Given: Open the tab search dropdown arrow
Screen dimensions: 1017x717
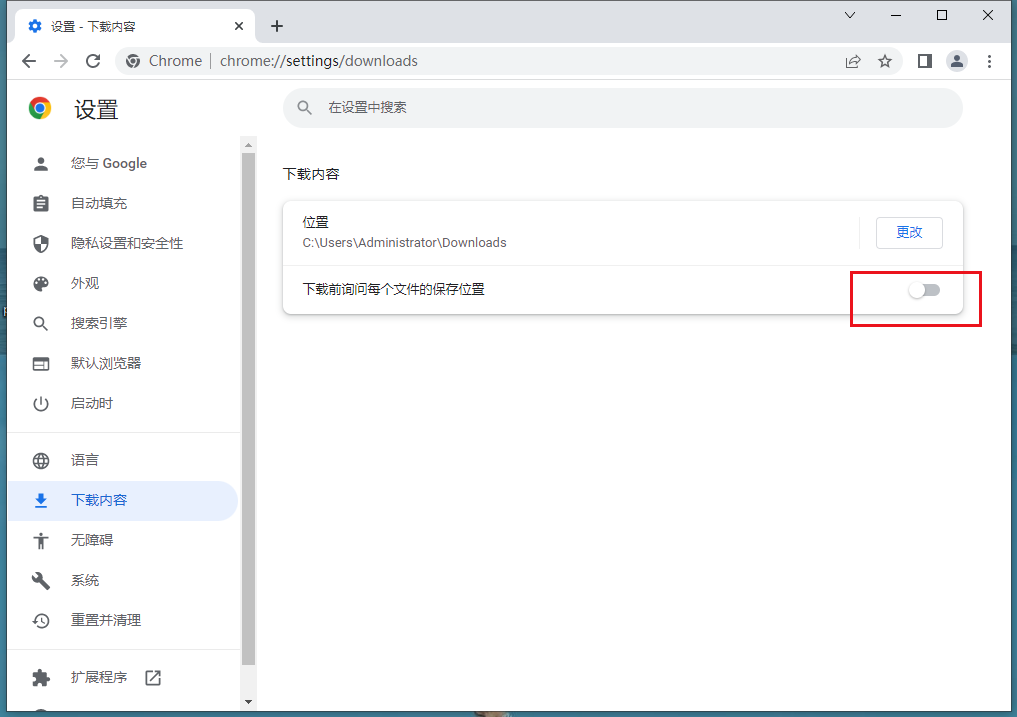Looking at the screenshot, I should point(850,15).
